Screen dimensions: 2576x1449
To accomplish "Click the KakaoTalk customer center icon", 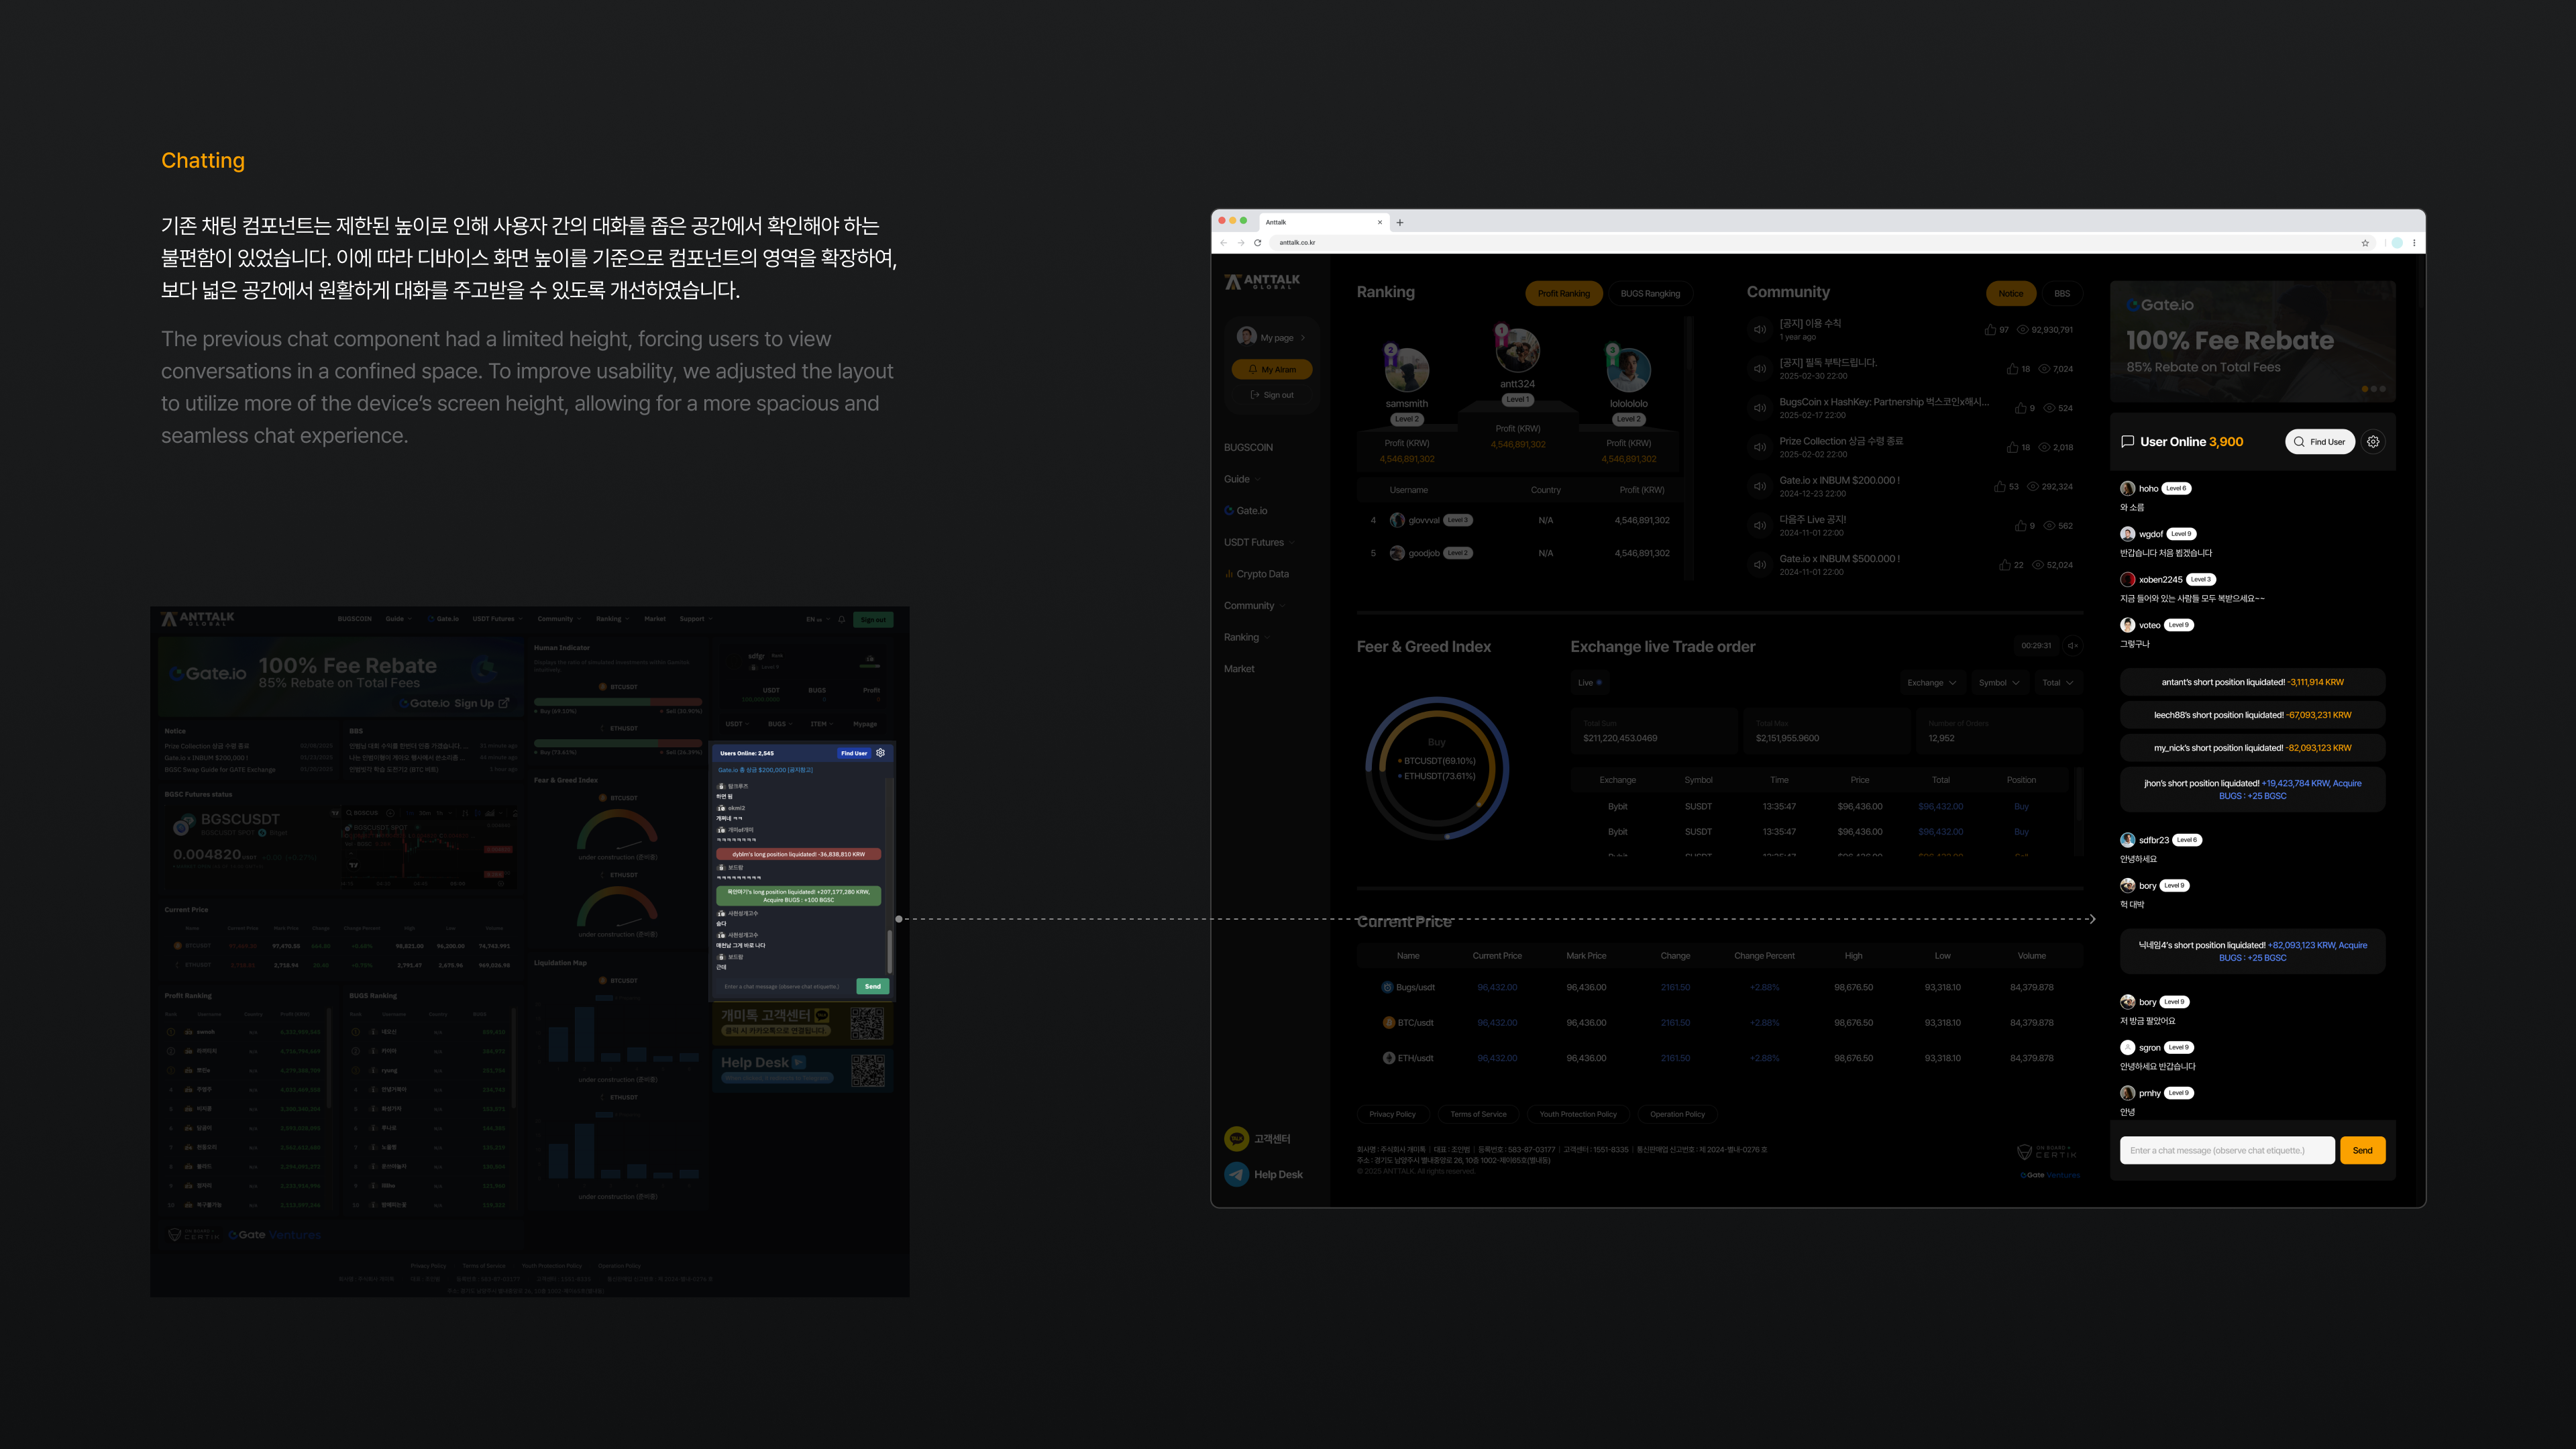I will click(x=1237, y=1139).
